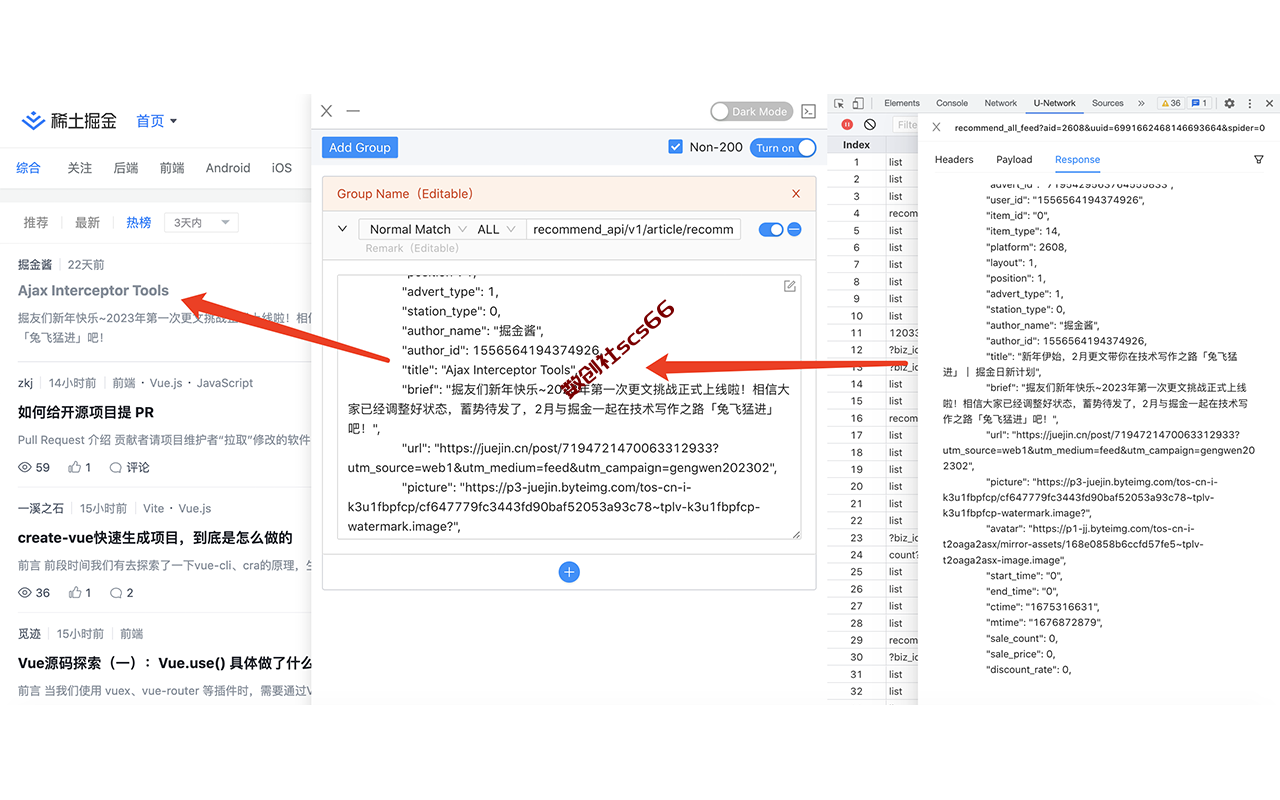Open the create-vue快速生成项目 article

tap(155, 538)
